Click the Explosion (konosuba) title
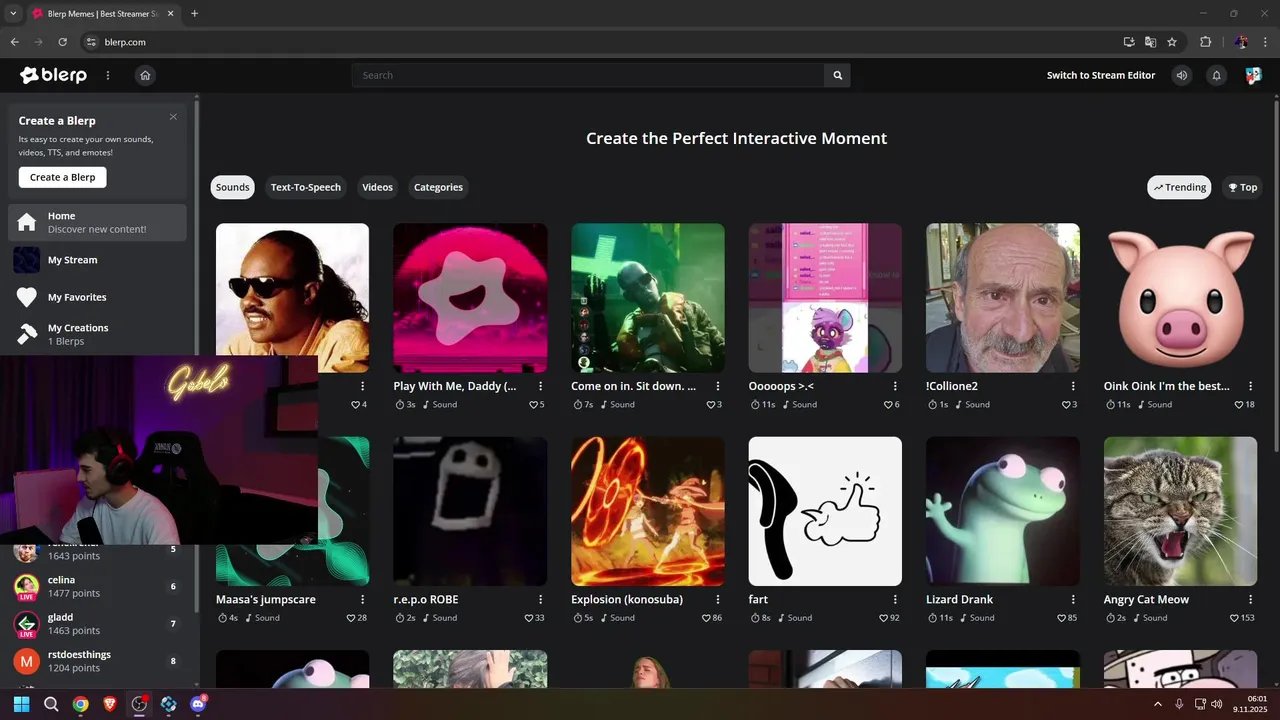 click(627, 600)
